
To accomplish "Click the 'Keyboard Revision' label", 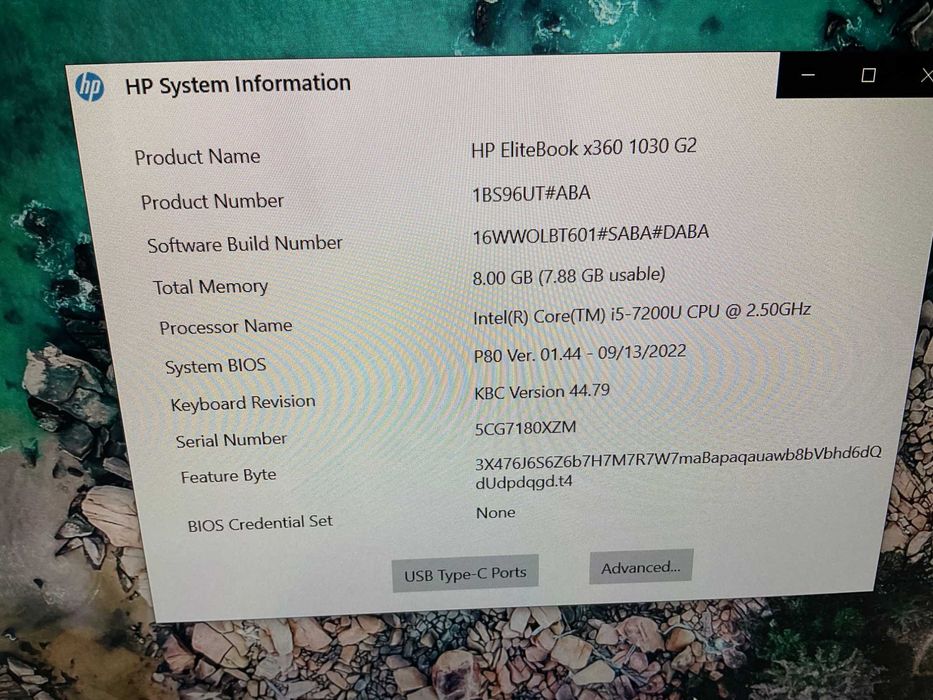I will click(243, 403).
